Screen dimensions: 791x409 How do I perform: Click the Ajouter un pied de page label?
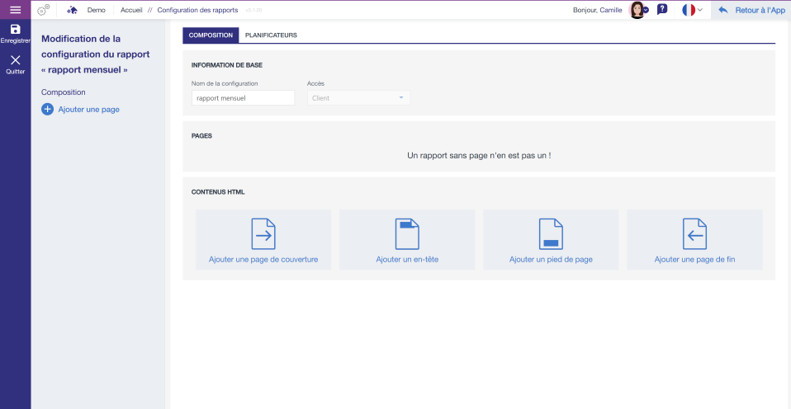(x=551, y=259)
